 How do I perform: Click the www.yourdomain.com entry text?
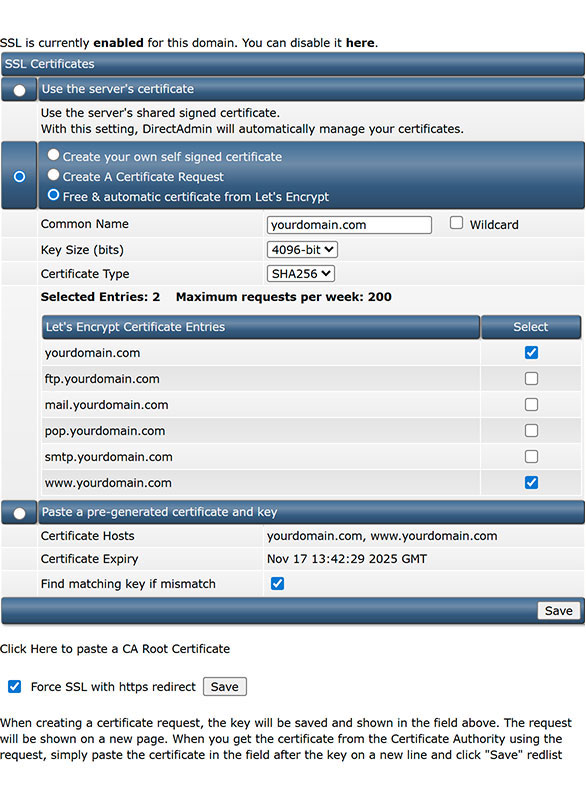(108, 483)
